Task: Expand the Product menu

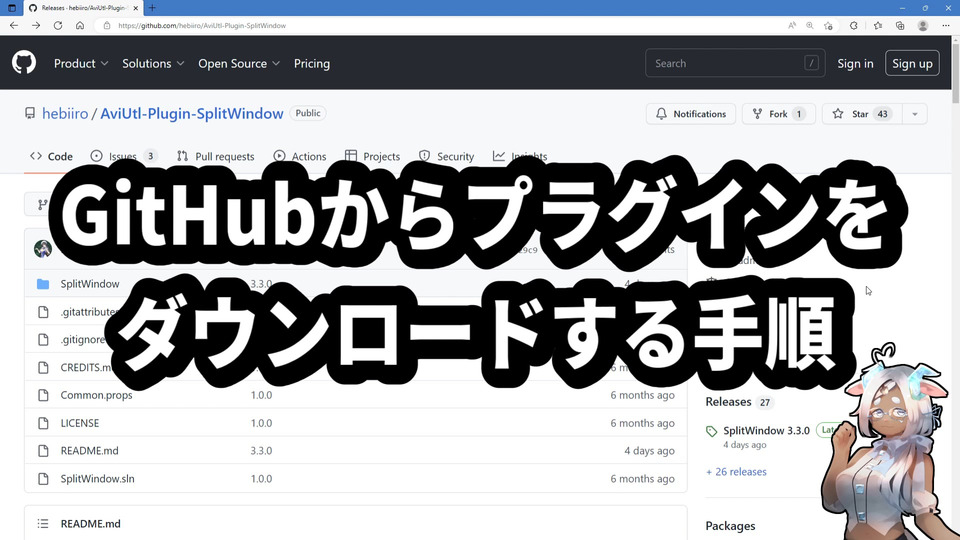Action: click(81, 64)
